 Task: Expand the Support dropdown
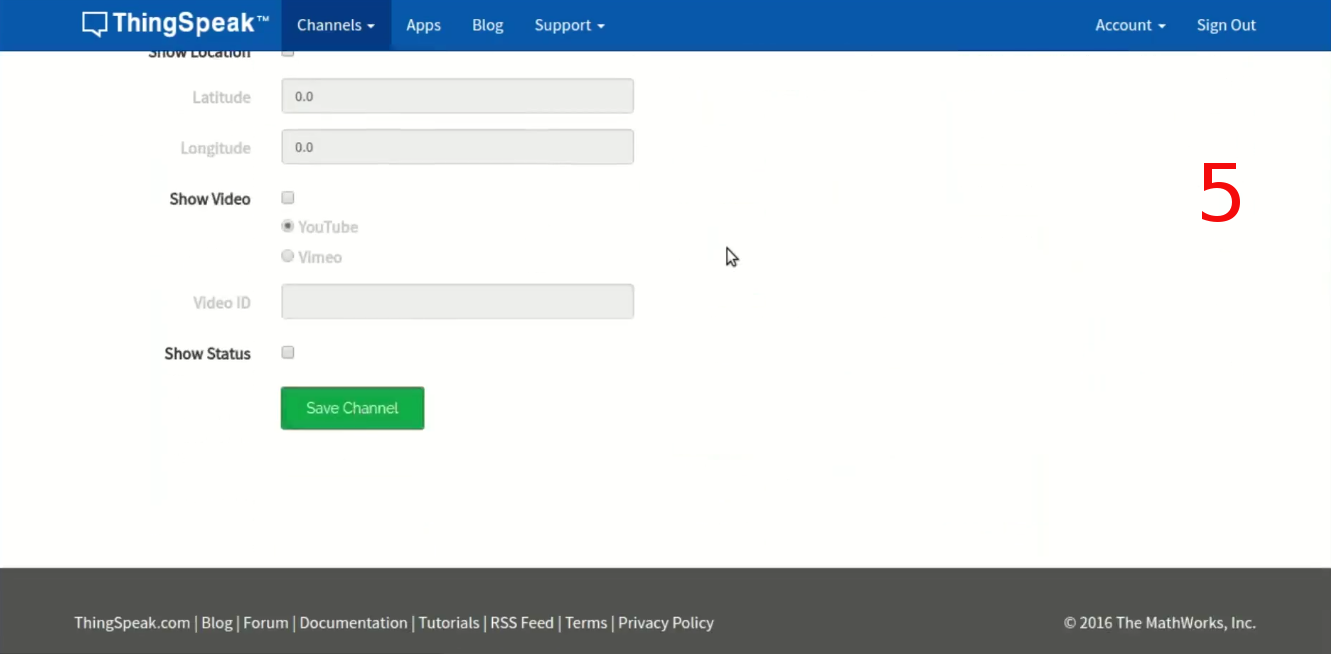(x=569, y=25)
